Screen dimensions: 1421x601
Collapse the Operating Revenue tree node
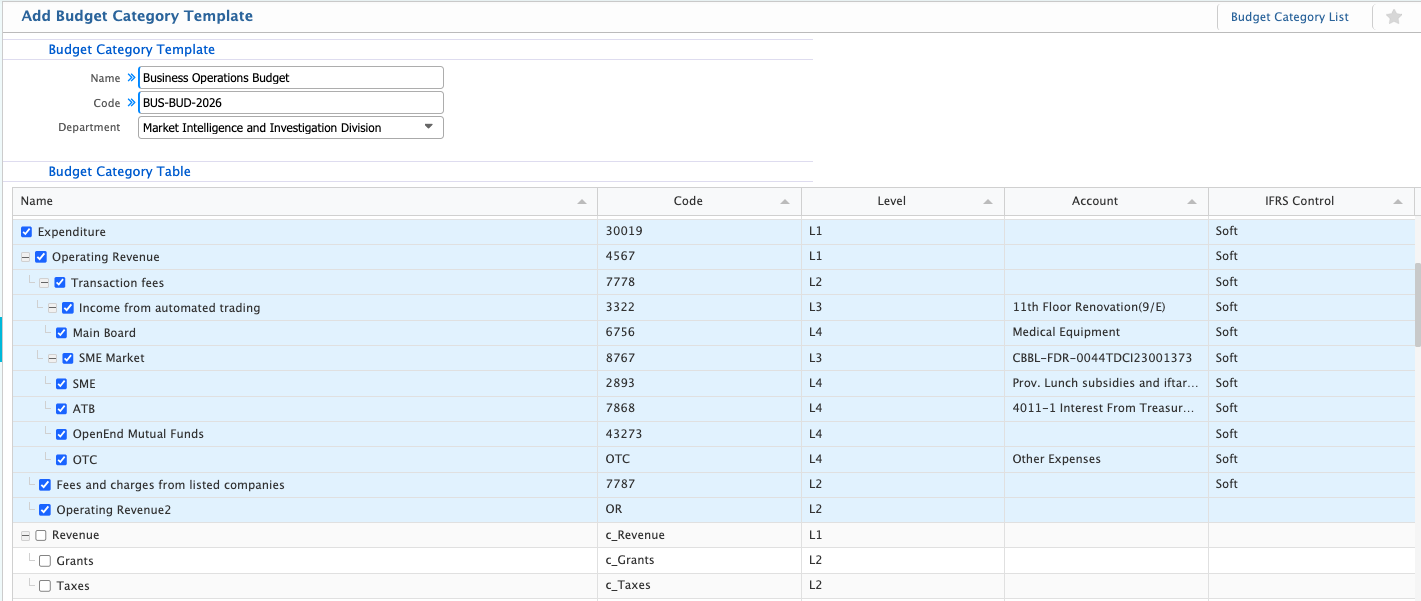click(x=26, y=257)
